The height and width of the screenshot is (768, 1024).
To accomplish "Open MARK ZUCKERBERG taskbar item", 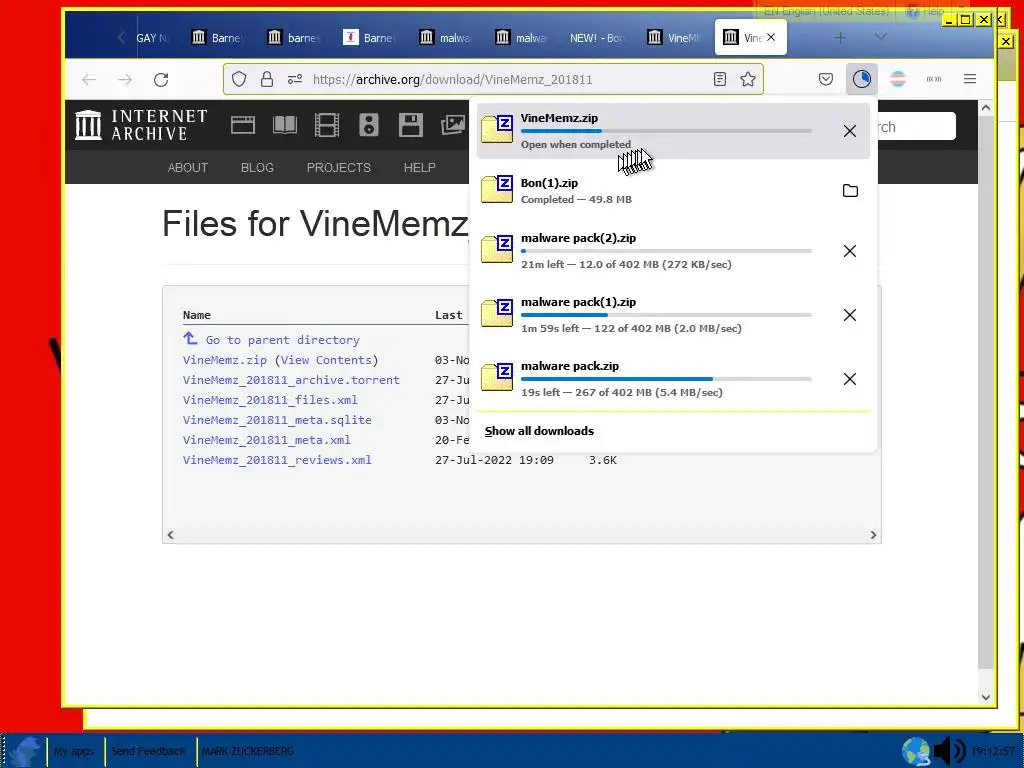I will [248, 751].
